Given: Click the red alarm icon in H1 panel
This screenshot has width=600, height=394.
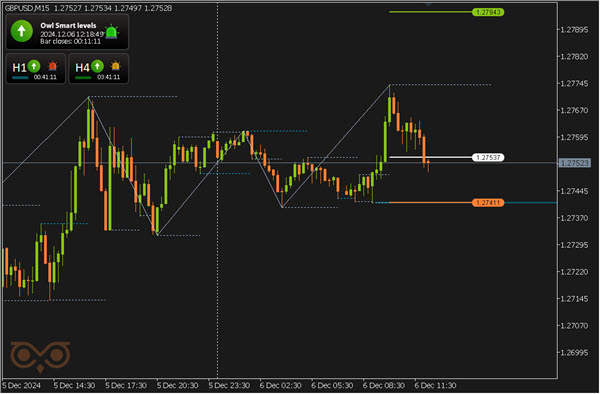Looking at the screenshot, I should [52, 66].
